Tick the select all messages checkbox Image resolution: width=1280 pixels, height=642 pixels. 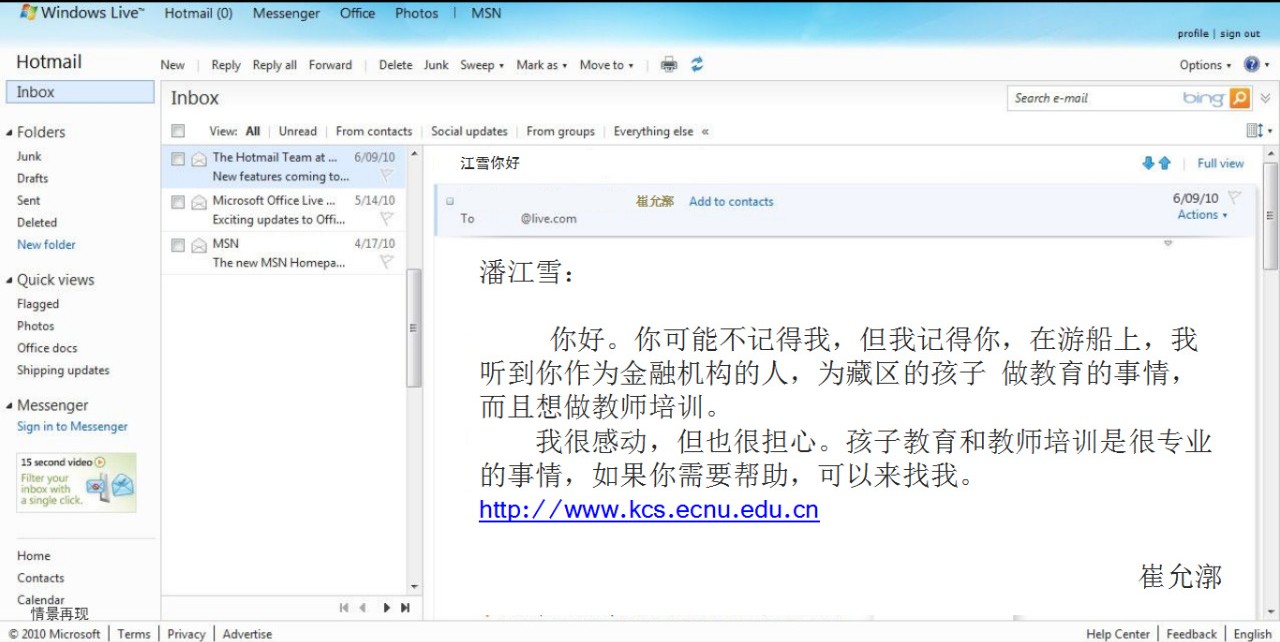[x=178, y=131]
